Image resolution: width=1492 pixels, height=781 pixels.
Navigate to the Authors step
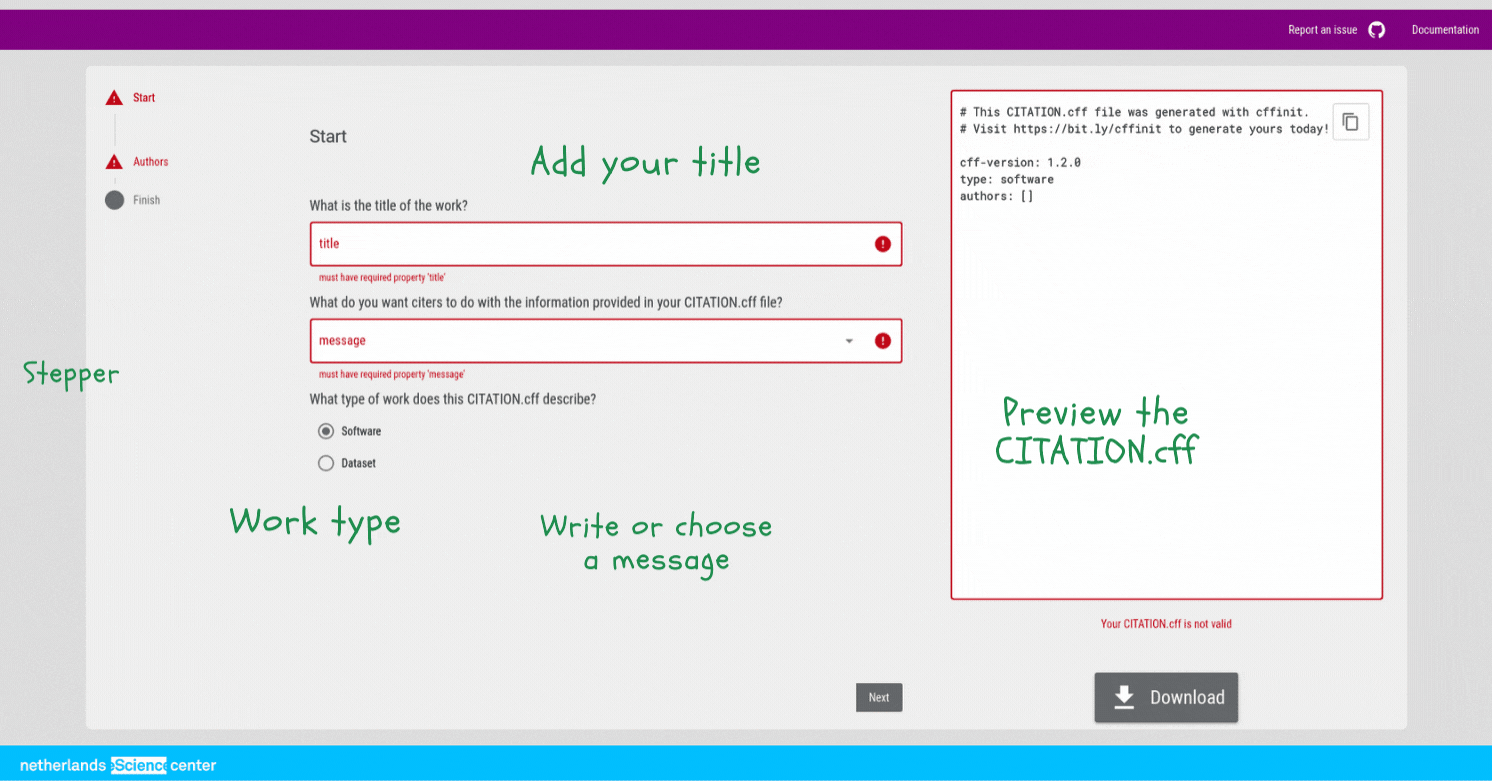(x=149, y=160)
